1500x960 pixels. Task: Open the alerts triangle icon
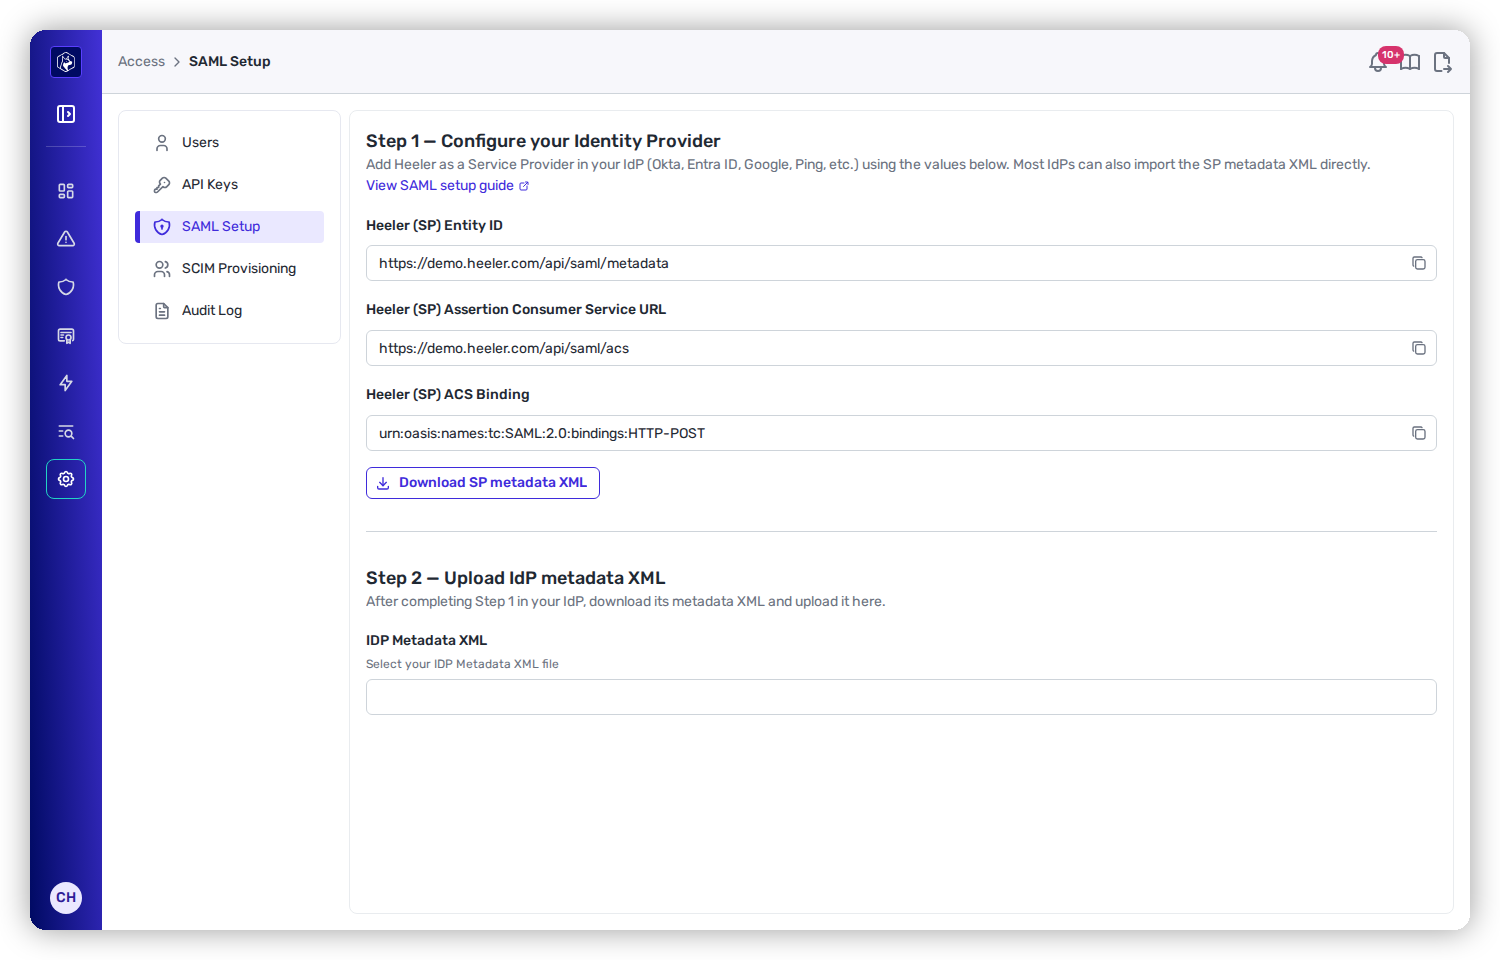66,239
